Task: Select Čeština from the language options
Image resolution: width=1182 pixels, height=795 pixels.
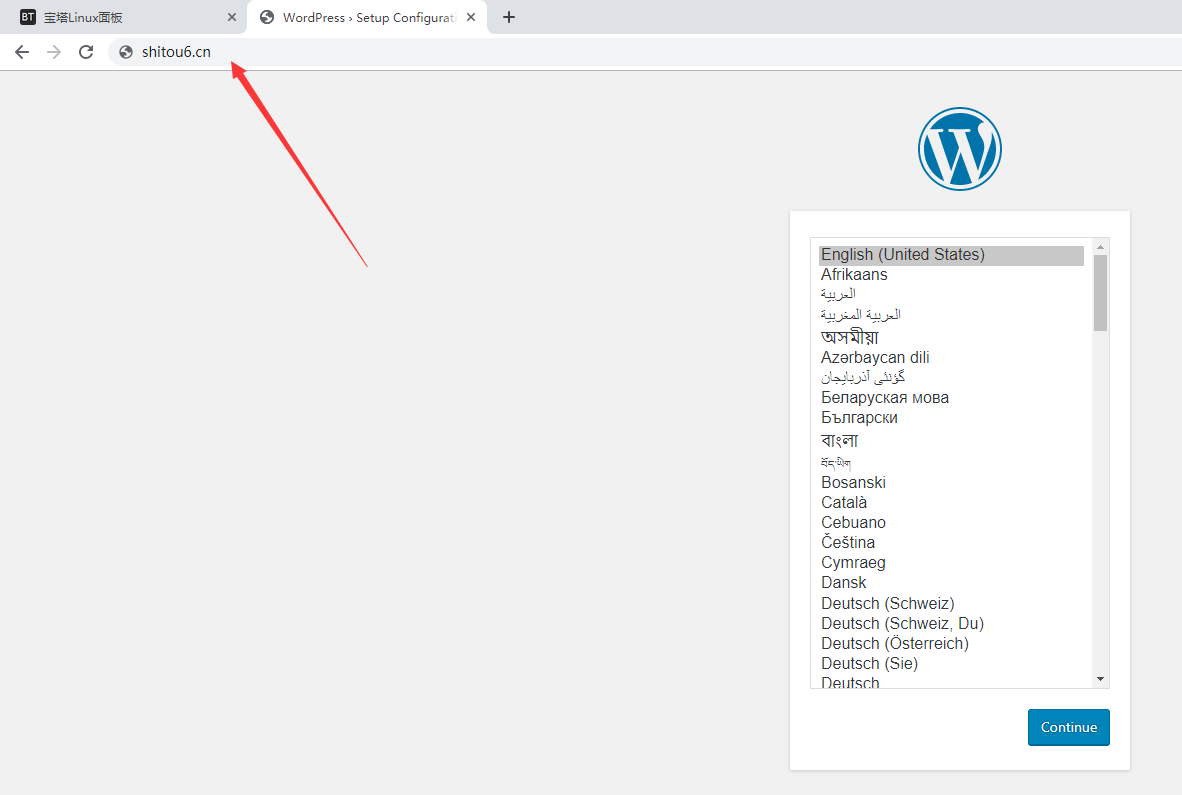Action: click(x=848, y=542)
